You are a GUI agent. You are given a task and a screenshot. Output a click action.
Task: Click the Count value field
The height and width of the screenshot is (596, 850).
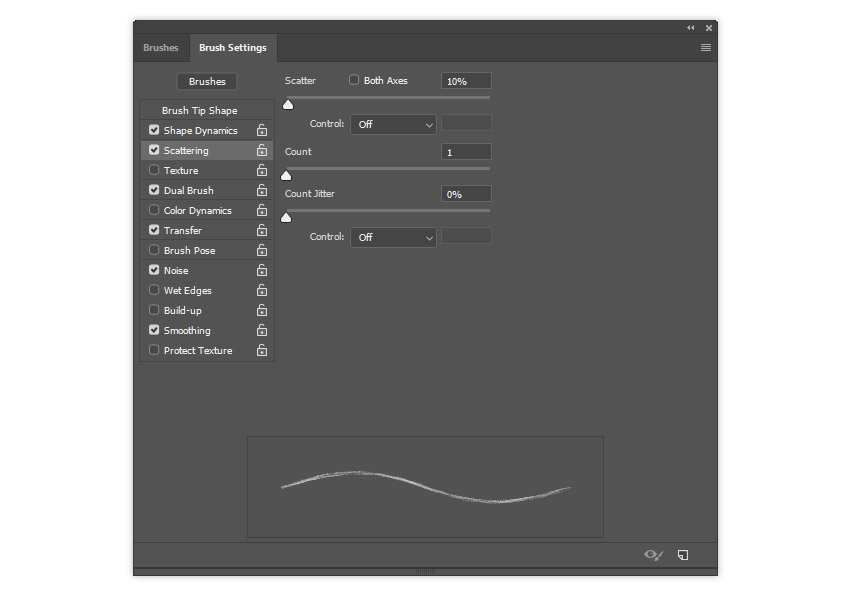[466, 152]
